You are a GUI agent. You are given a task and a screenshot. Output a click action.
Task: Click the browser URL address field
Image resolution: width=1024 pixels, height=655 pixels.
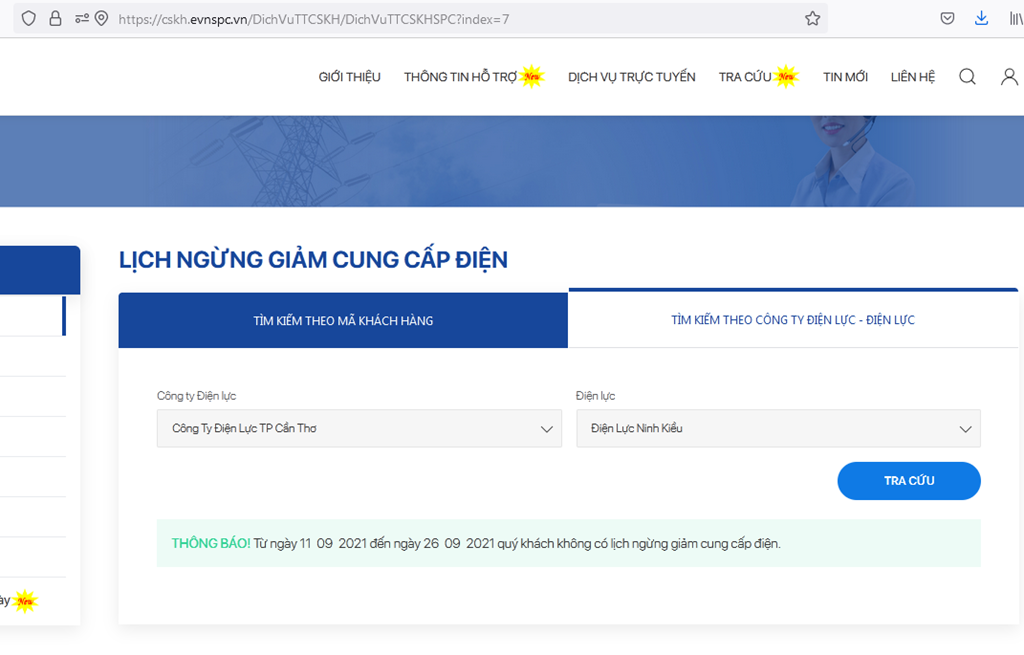pyautogui.click(x=450, y=18)
